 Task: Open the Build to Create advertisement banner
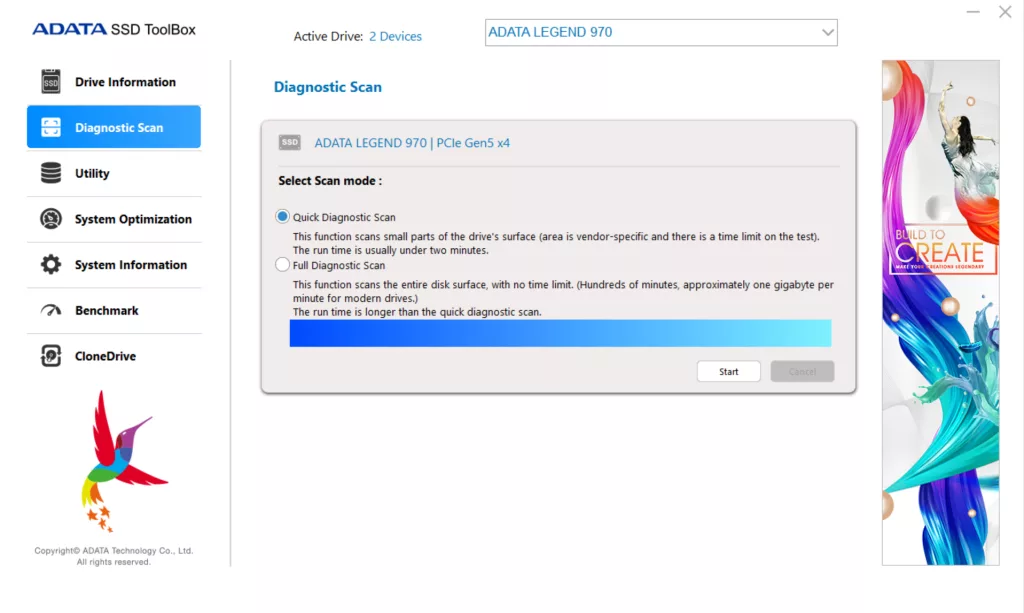click(x=940, y=313)
